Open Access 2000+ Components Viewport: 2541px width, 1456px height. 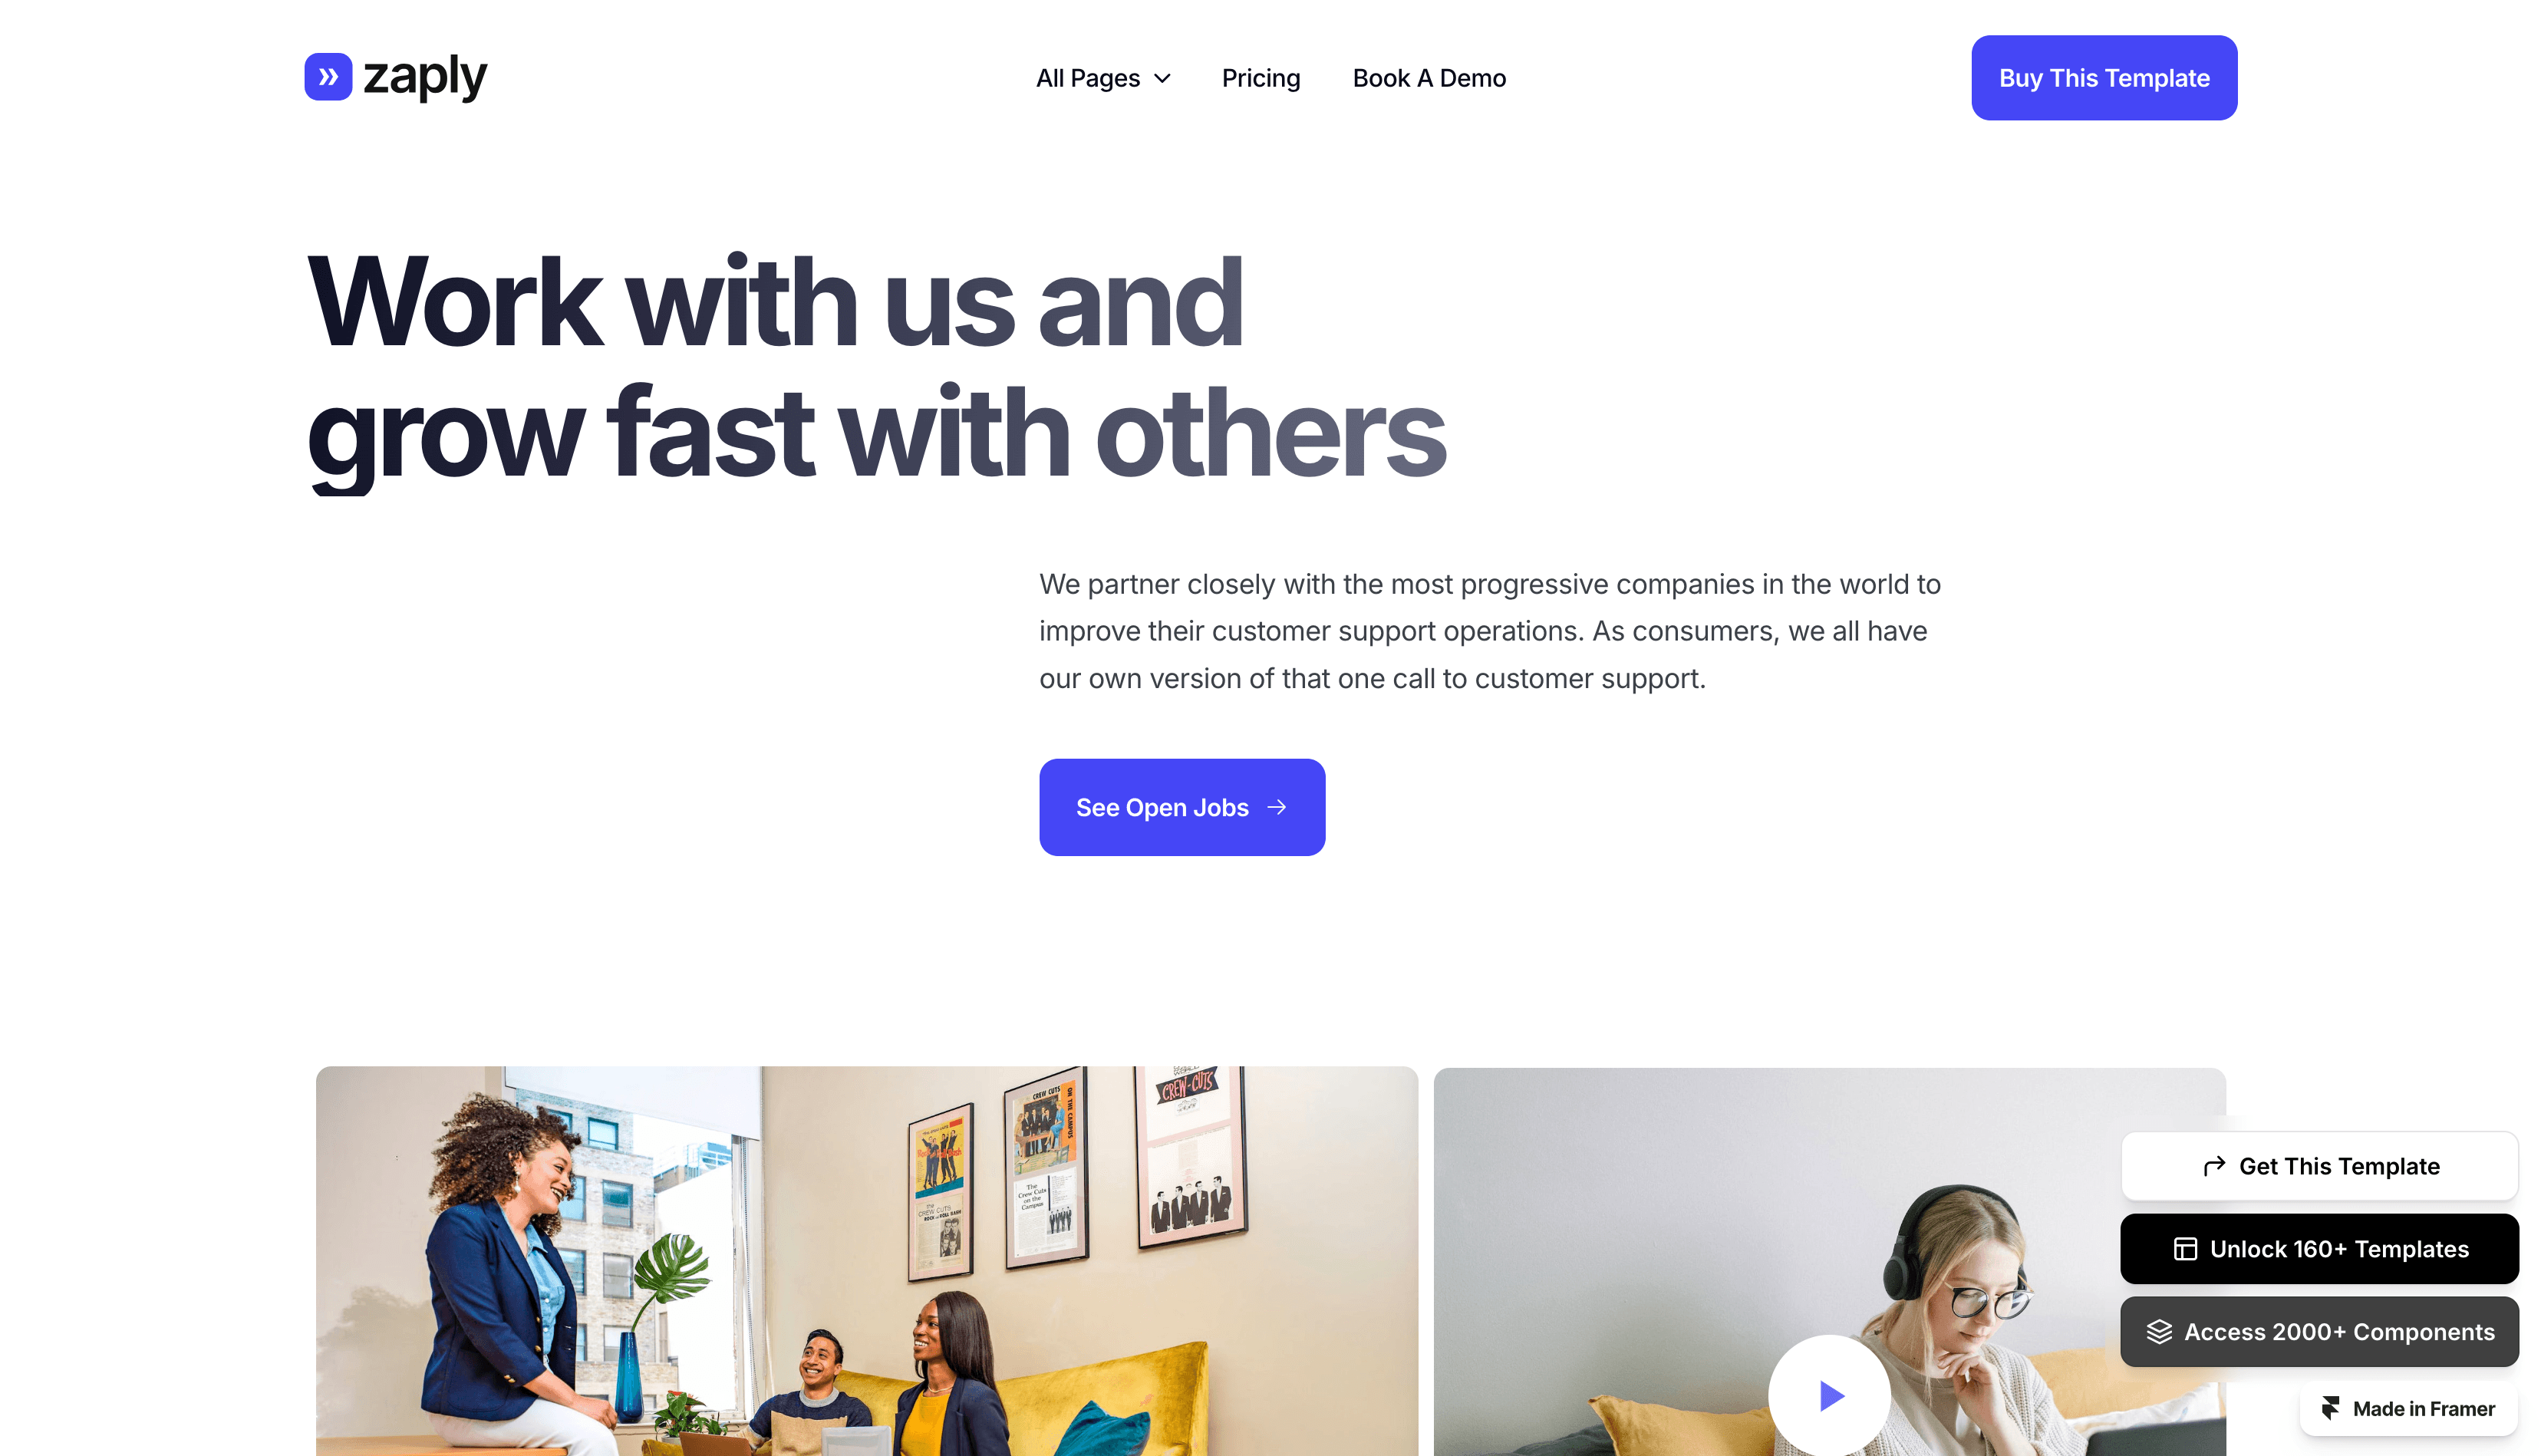click(x=2319, y=1332)
